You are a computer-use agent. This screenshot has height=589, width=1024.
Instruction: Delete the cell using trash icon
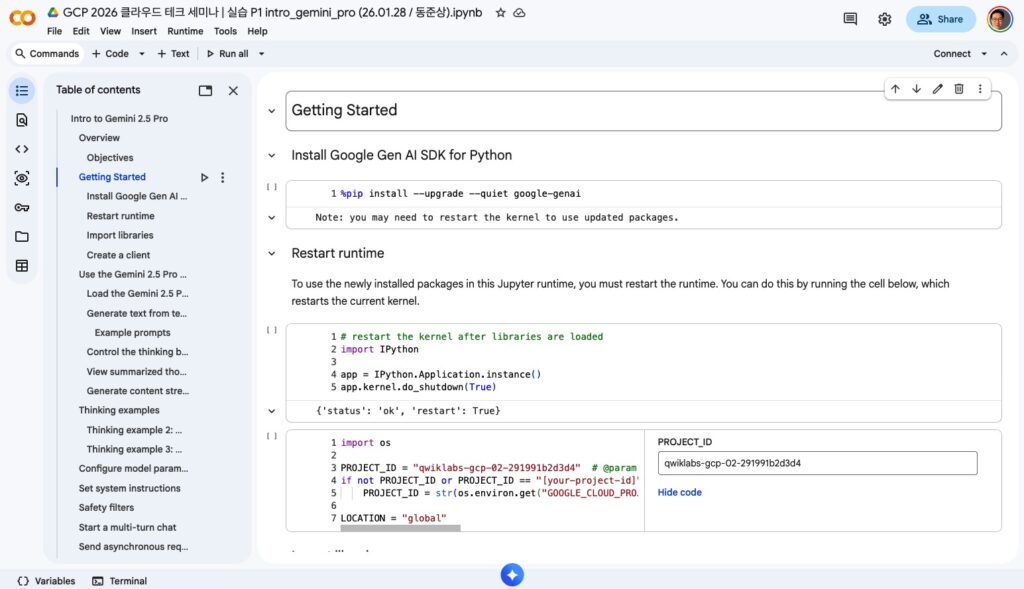point(959,89)
